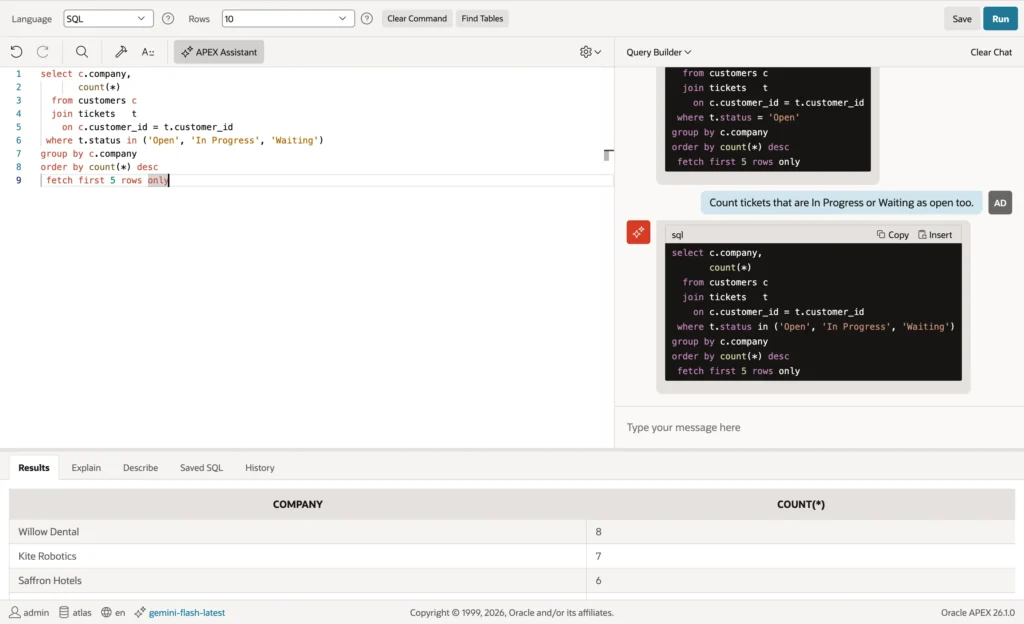Open the find magnifier tool
The image size is (1024, 624).
(x=82, y=52)
